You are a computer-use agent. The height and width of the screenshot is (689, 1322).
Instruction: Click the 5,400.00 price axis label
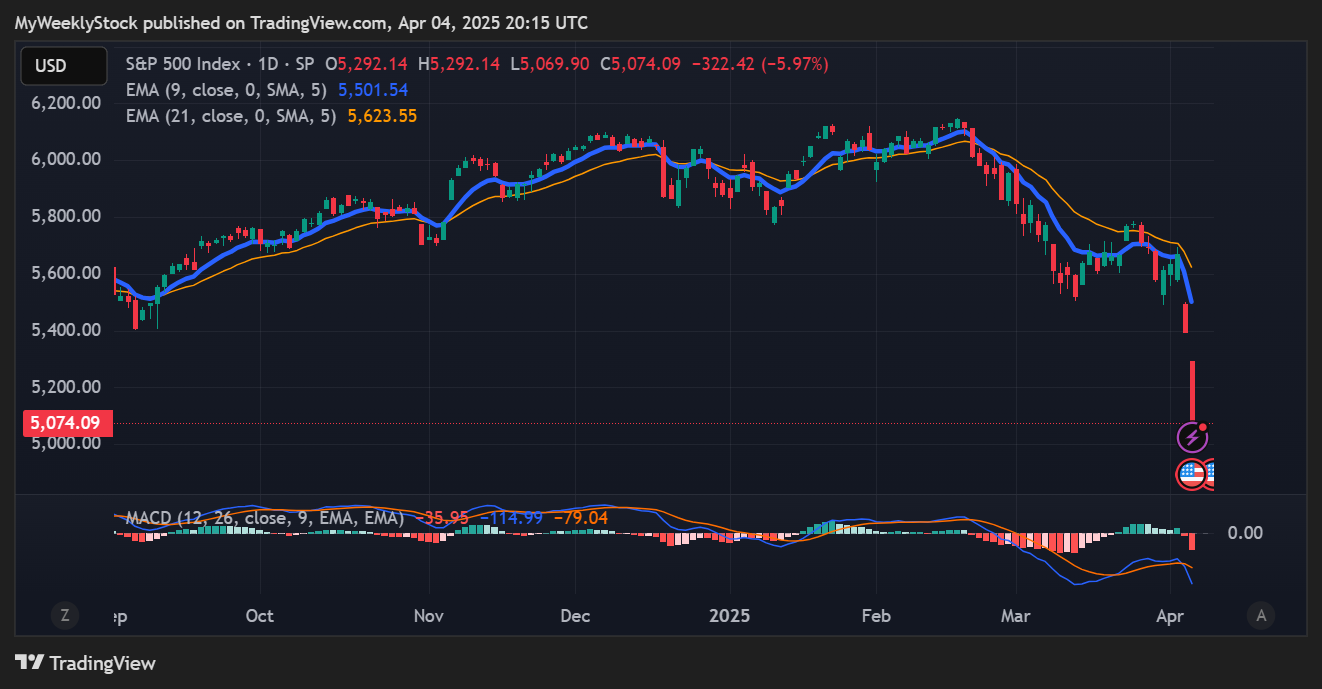(67, 330)
